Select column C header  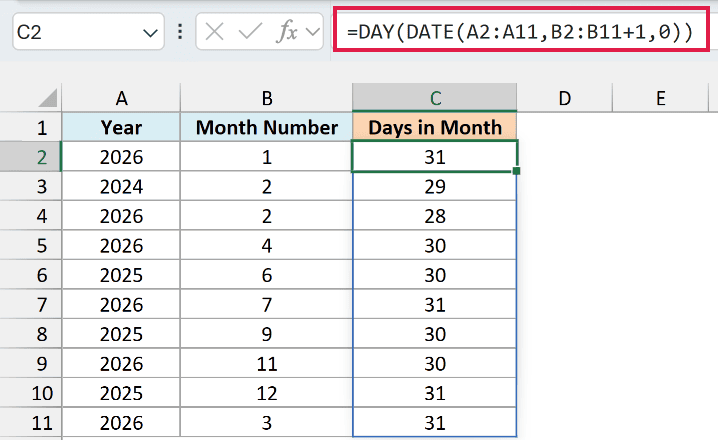(435, 98)
